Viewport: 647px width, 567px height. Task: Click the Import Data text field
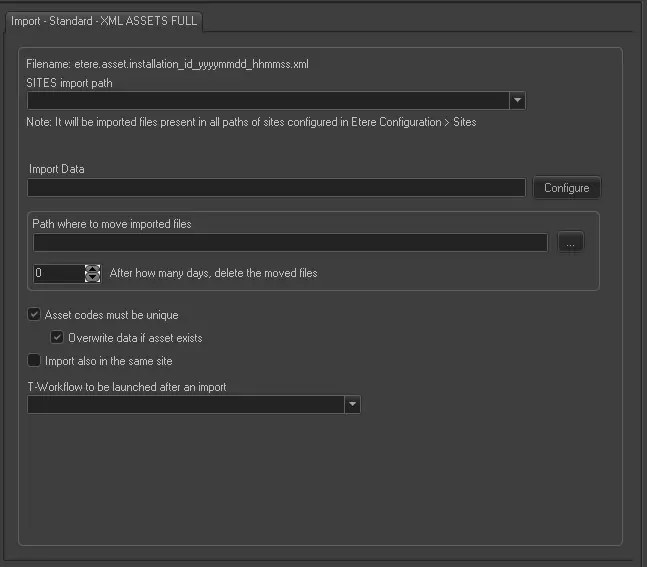point(276,188)
